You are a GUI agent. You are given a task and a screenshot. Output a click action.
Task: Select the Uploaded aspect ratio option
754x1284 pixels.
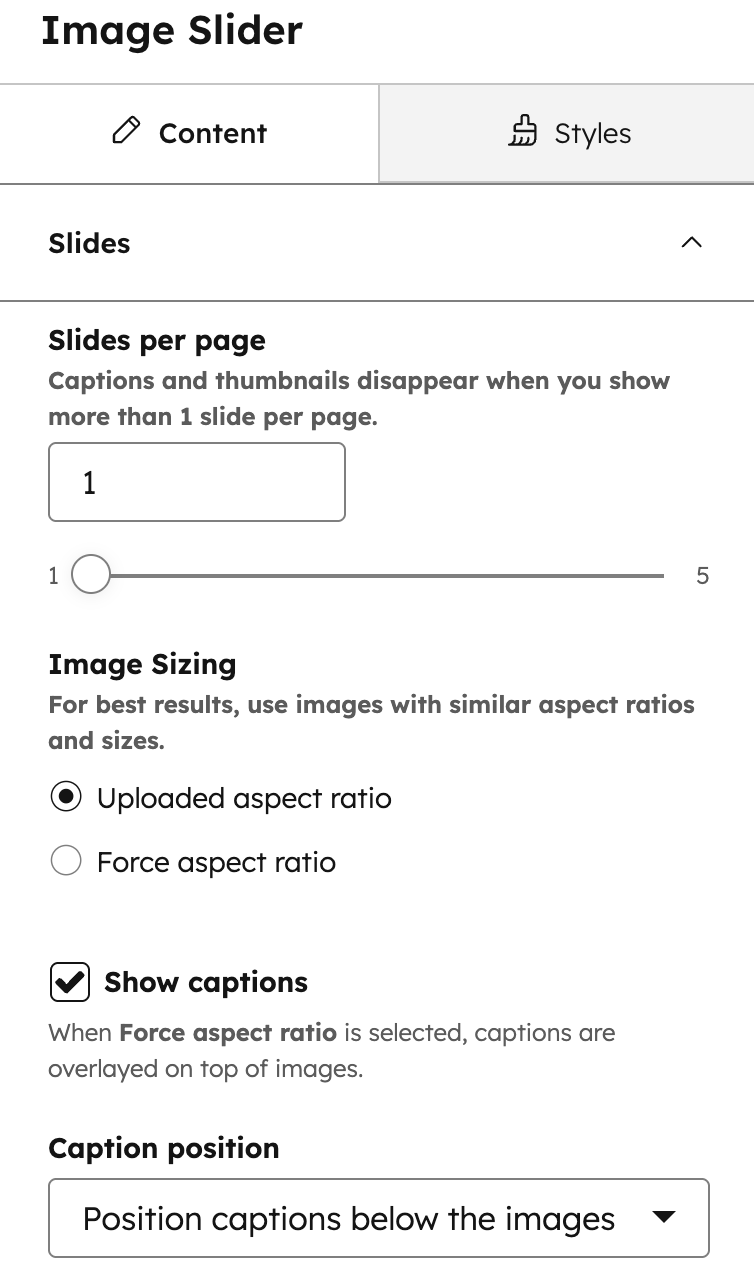tap(66, 797)
